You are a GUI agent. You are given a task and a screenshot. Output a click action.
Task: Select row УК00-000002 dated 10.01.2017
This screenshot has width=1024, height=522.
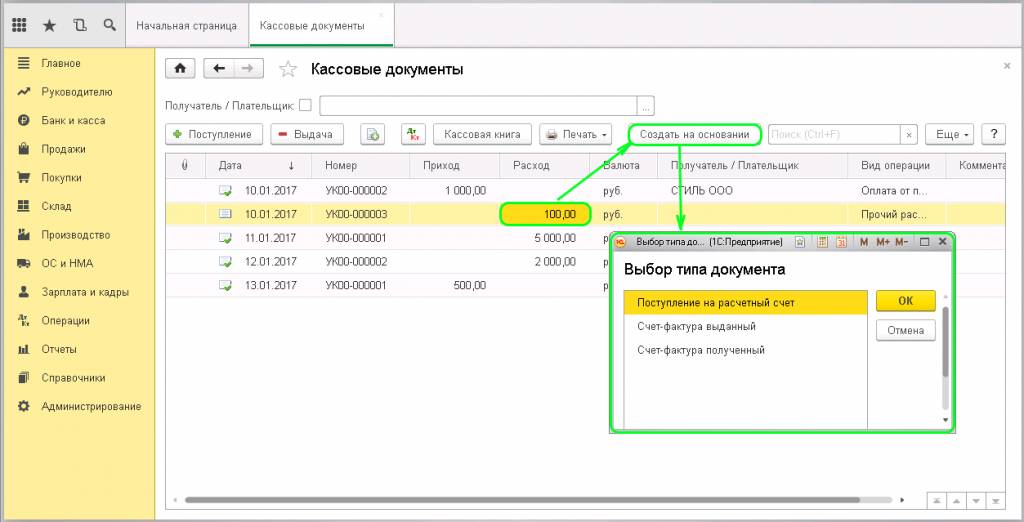(x=585, y=191)
